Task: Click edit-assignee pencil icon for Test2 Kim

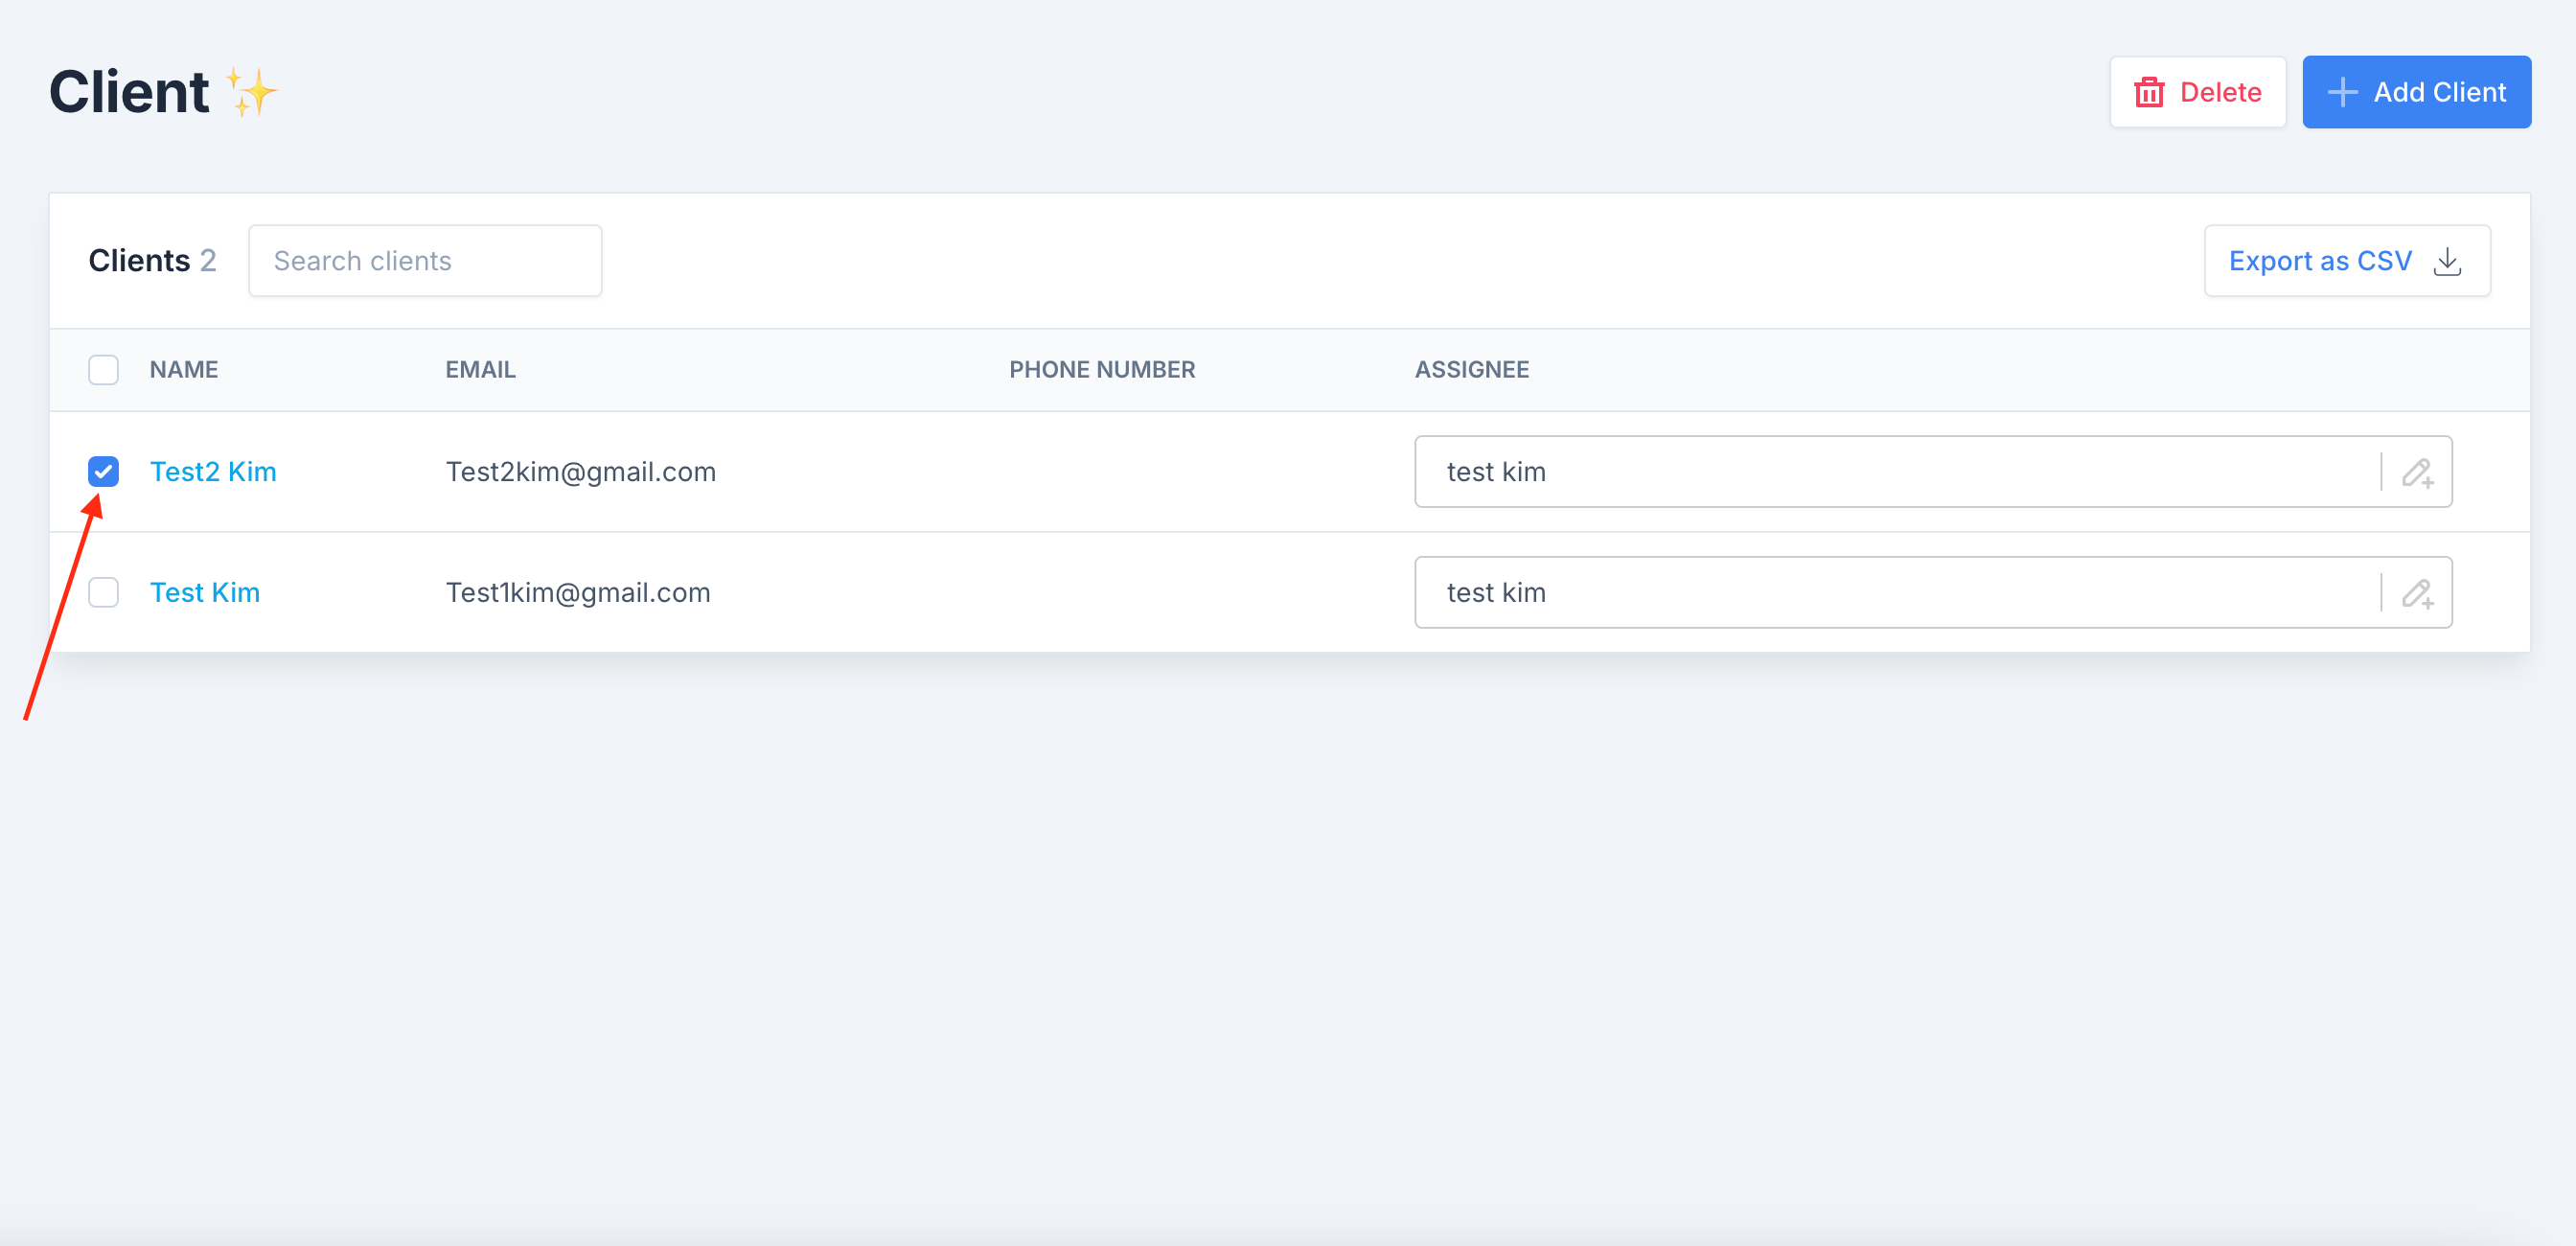Action: 2417,472
